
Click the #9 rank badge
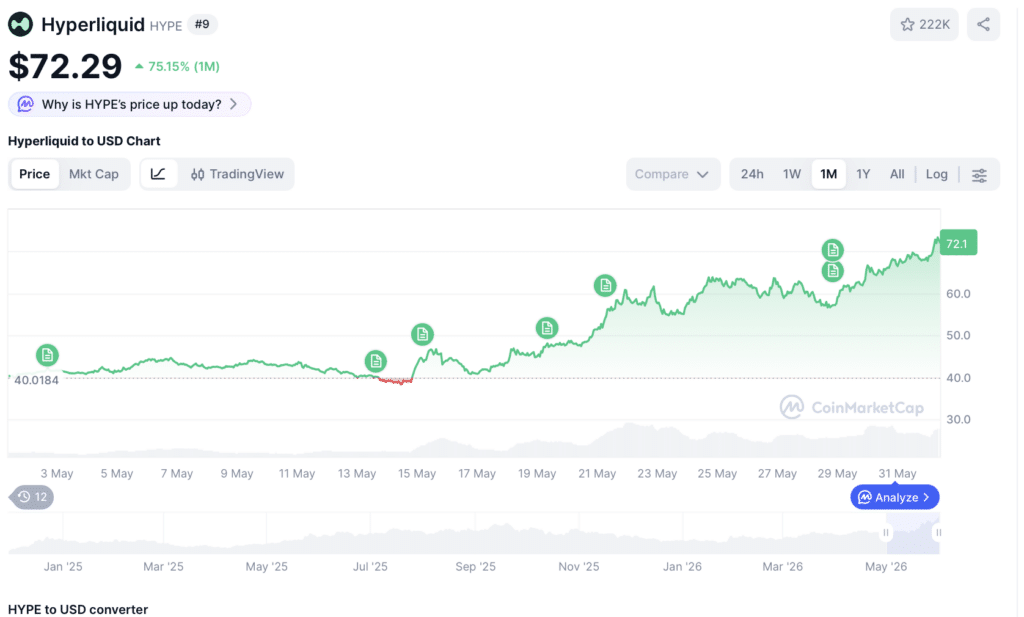coord(202,25)
